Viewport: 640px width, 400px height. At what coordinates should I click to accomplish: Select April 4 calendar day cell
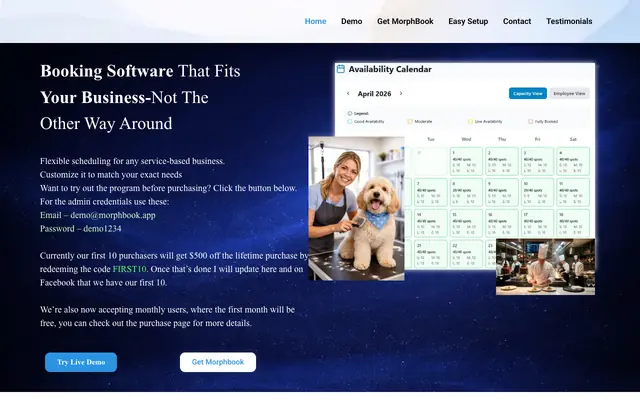click(573, 161)
